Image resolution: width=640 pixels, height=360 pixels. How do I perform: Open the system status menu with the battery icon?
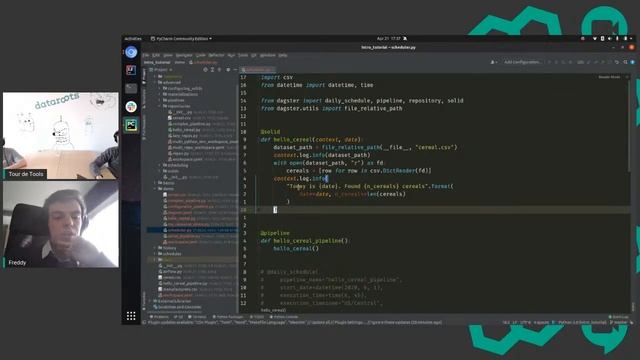626,39
